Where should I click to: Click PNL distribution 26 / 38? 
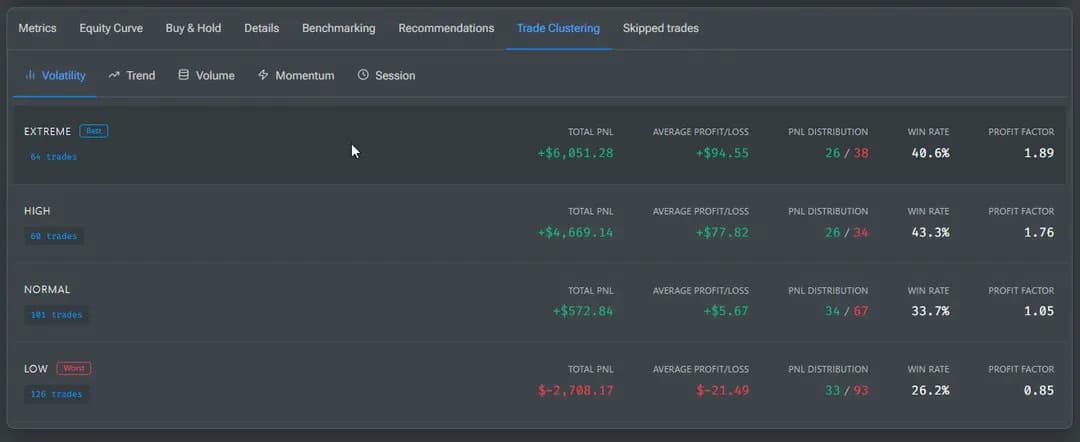(x=847, y=153)
